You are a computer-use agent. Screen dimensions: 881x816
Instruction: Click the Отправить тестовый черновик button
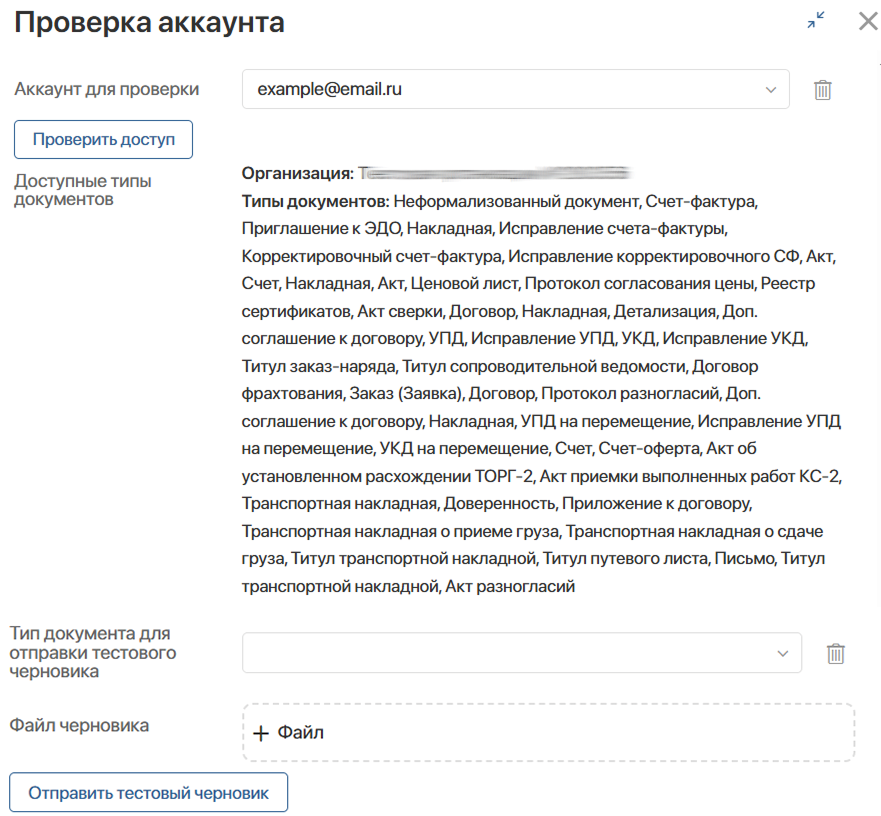tap(148, 793)
